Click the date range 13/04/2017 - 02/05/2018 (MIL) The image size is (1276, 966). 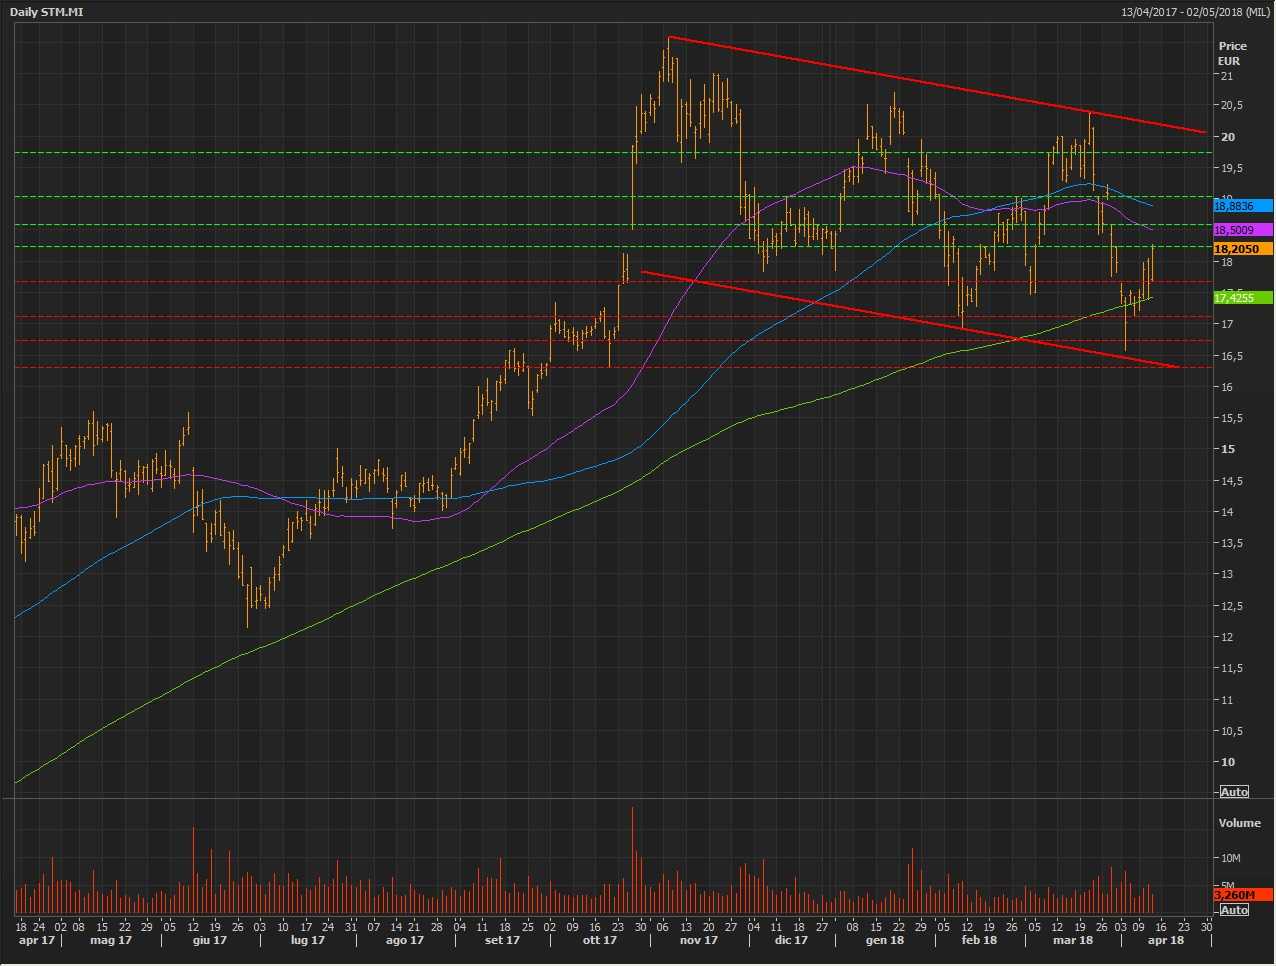1196,12
